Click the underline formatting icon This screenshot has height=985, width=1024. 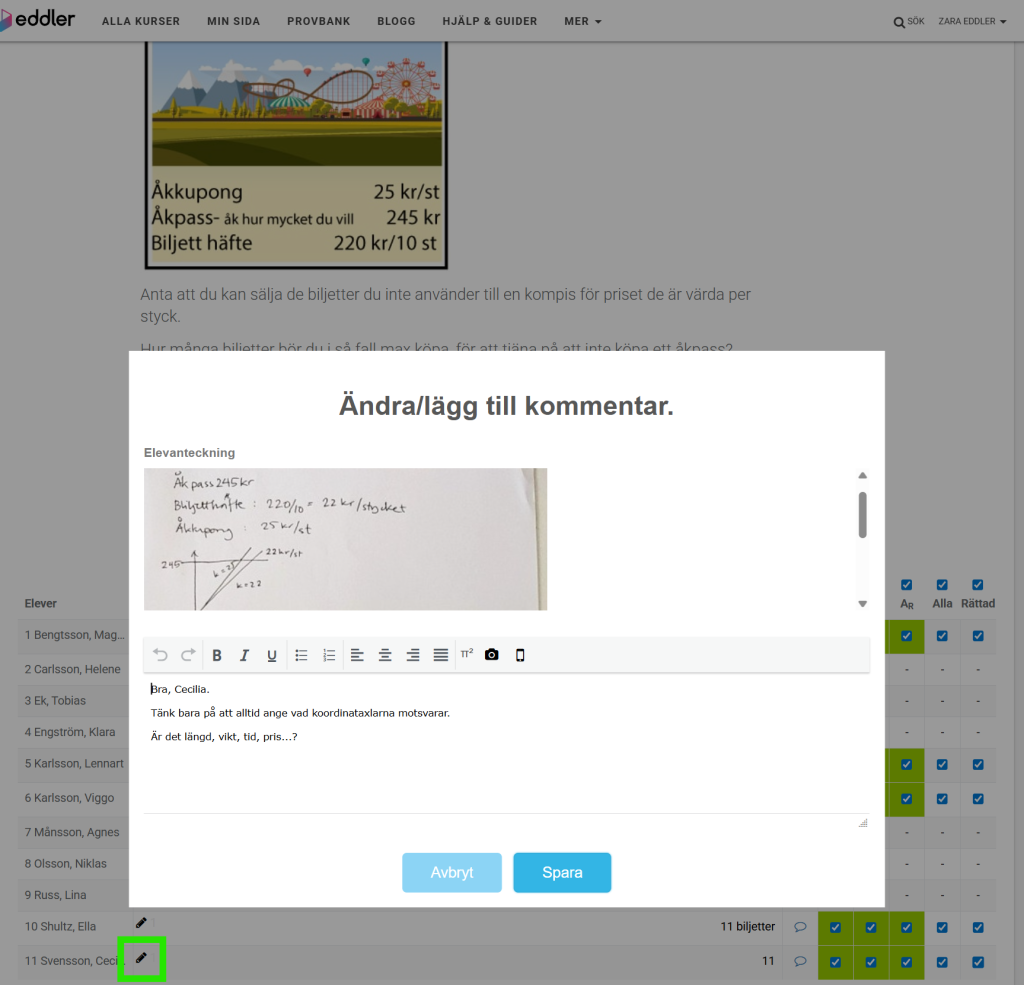pos(272,656)
